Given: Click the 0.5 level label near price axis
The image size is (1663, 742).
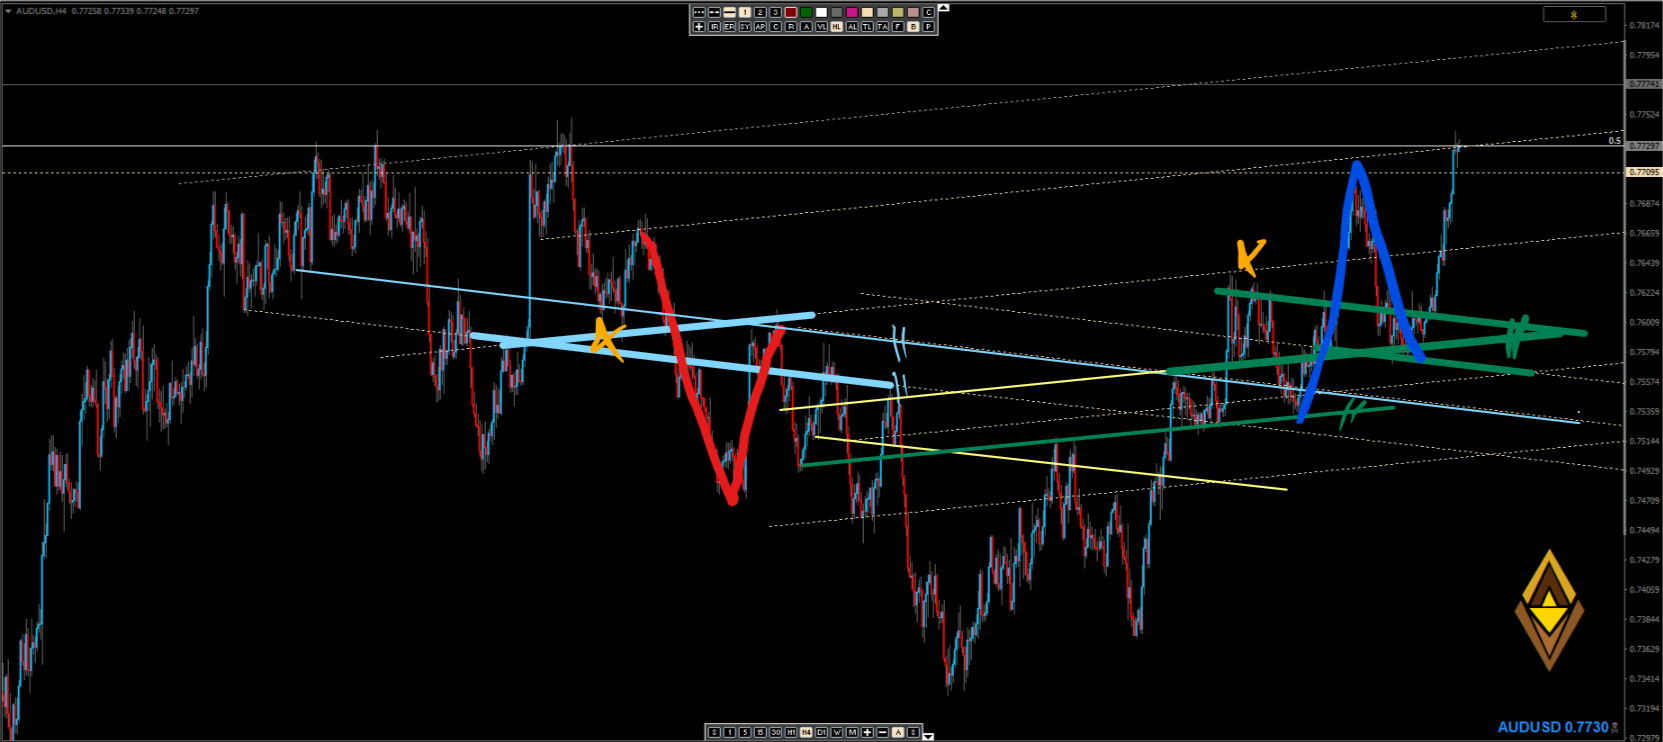Looking at the screenshot, I should (x=1614, y=141).
